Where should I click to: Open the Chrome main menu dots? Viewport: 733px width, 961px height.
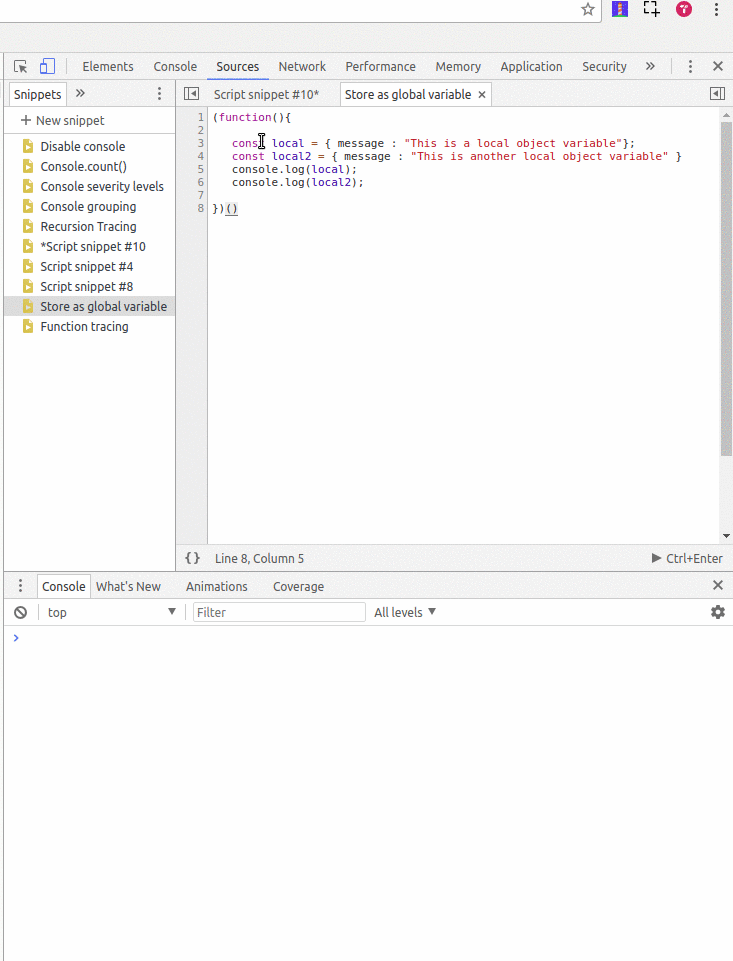click(x=716, y=9)
